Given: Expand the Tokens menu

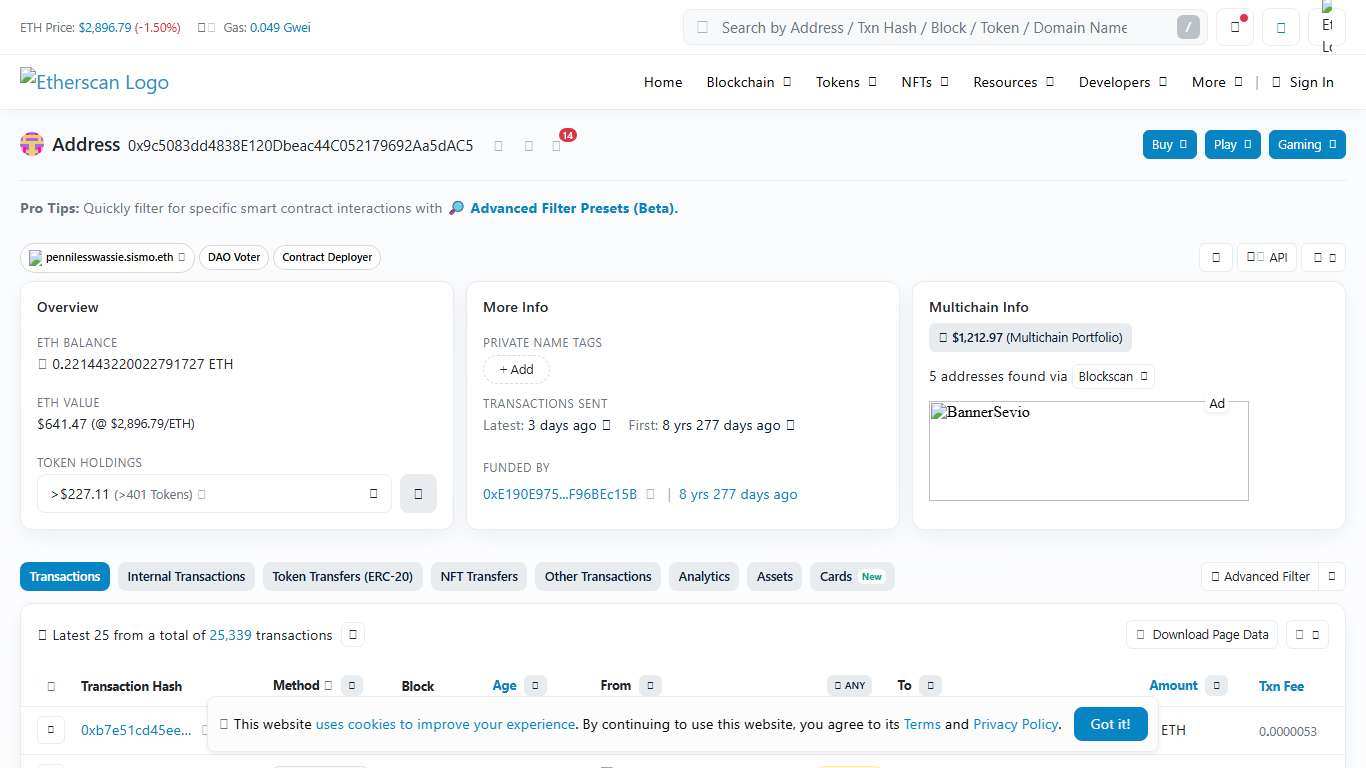Looking at the screenshot, I should coord(845,82).
